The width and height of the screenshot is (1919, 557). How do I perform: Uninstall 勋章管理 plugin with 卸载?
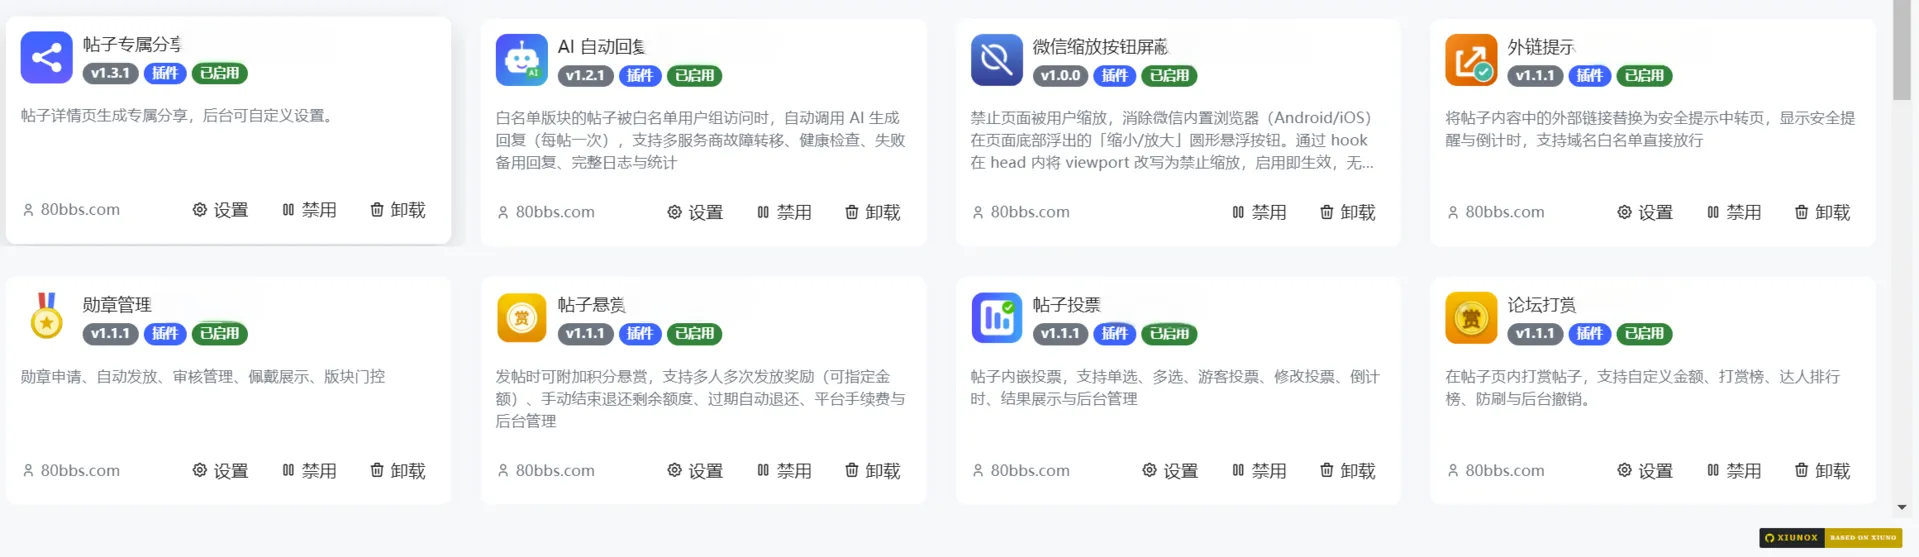398,470
